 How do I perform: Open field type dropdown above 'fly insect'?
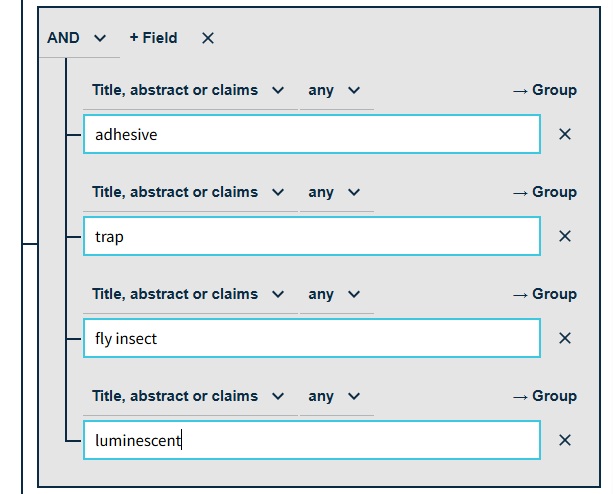188,294
